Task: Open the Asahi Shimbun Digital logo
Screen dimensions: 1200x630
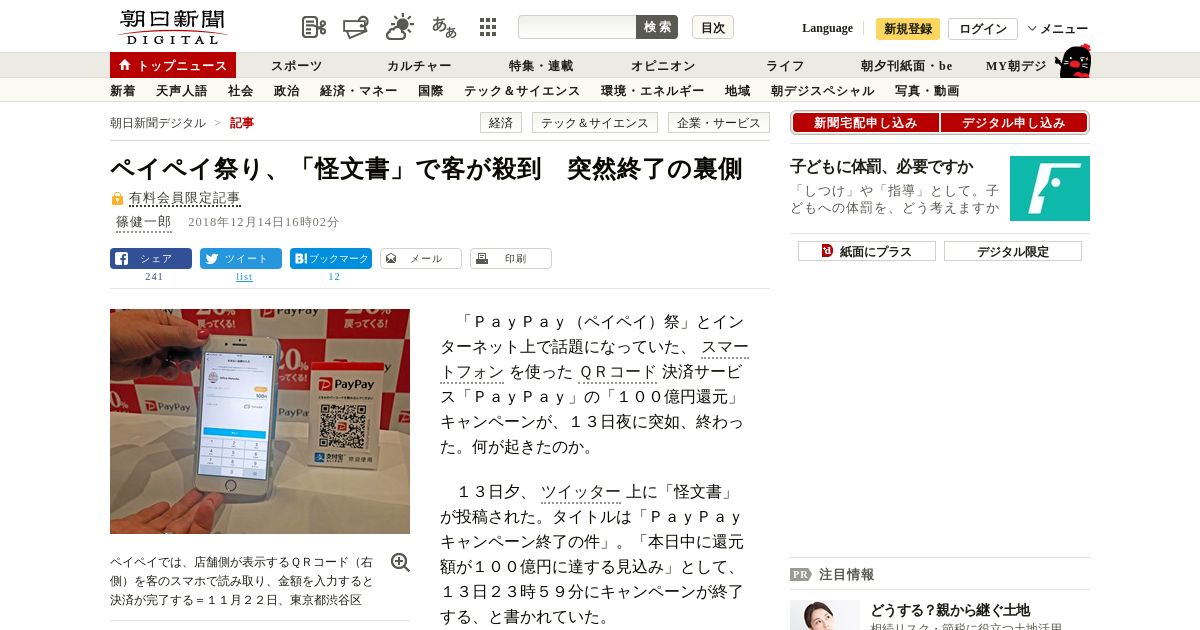Action: (173, 27)
